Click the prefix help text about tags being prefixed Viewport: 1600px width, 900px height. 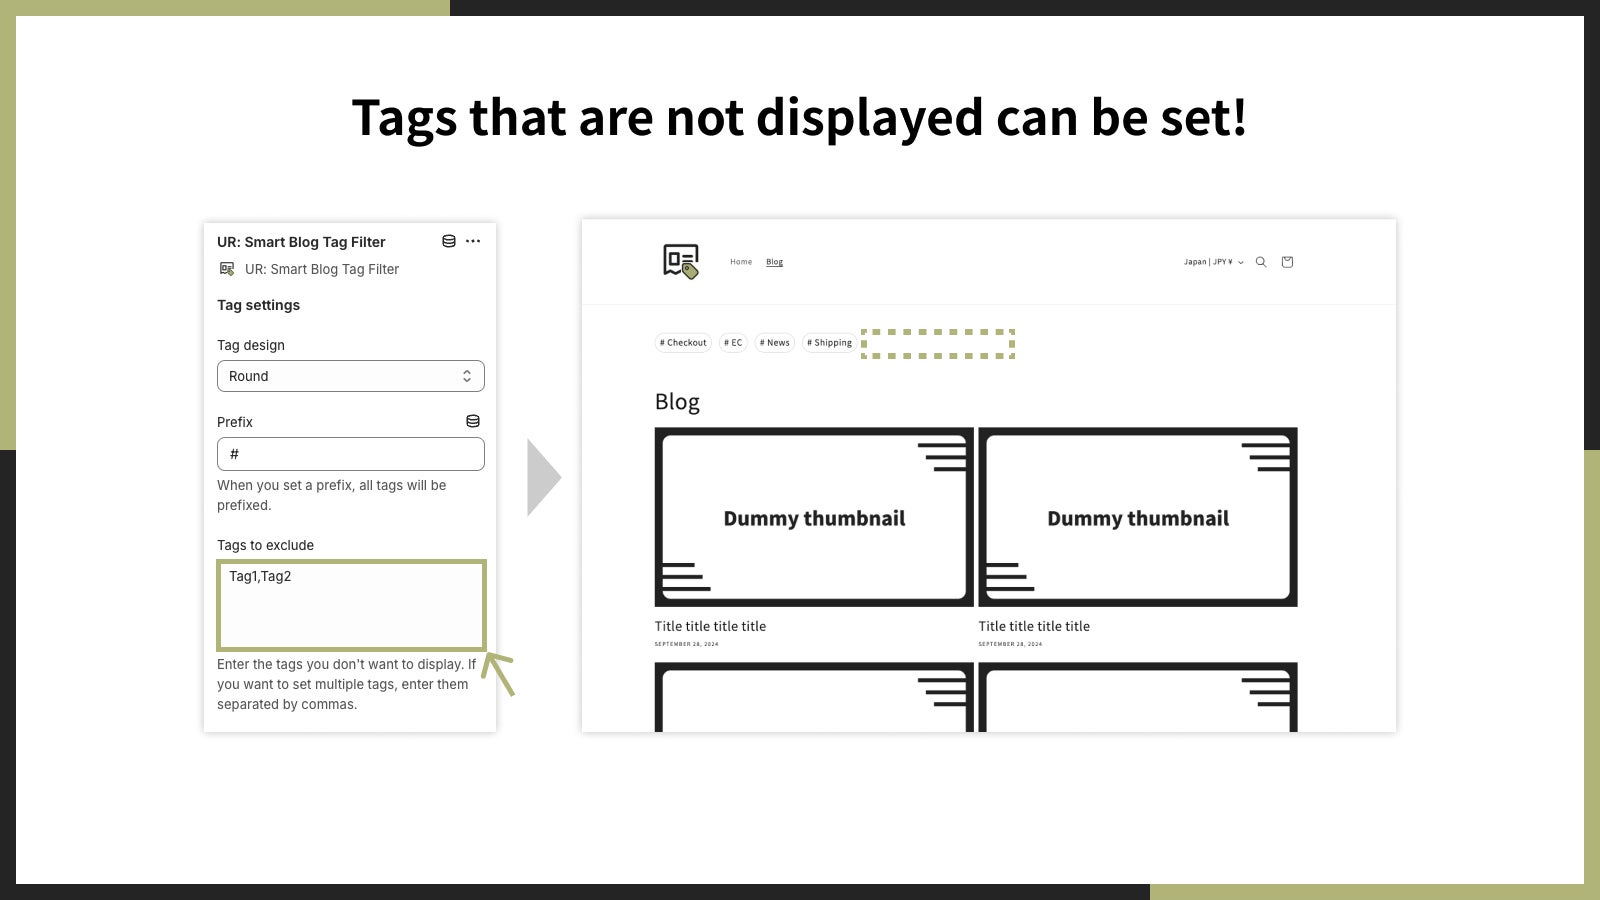332,495
